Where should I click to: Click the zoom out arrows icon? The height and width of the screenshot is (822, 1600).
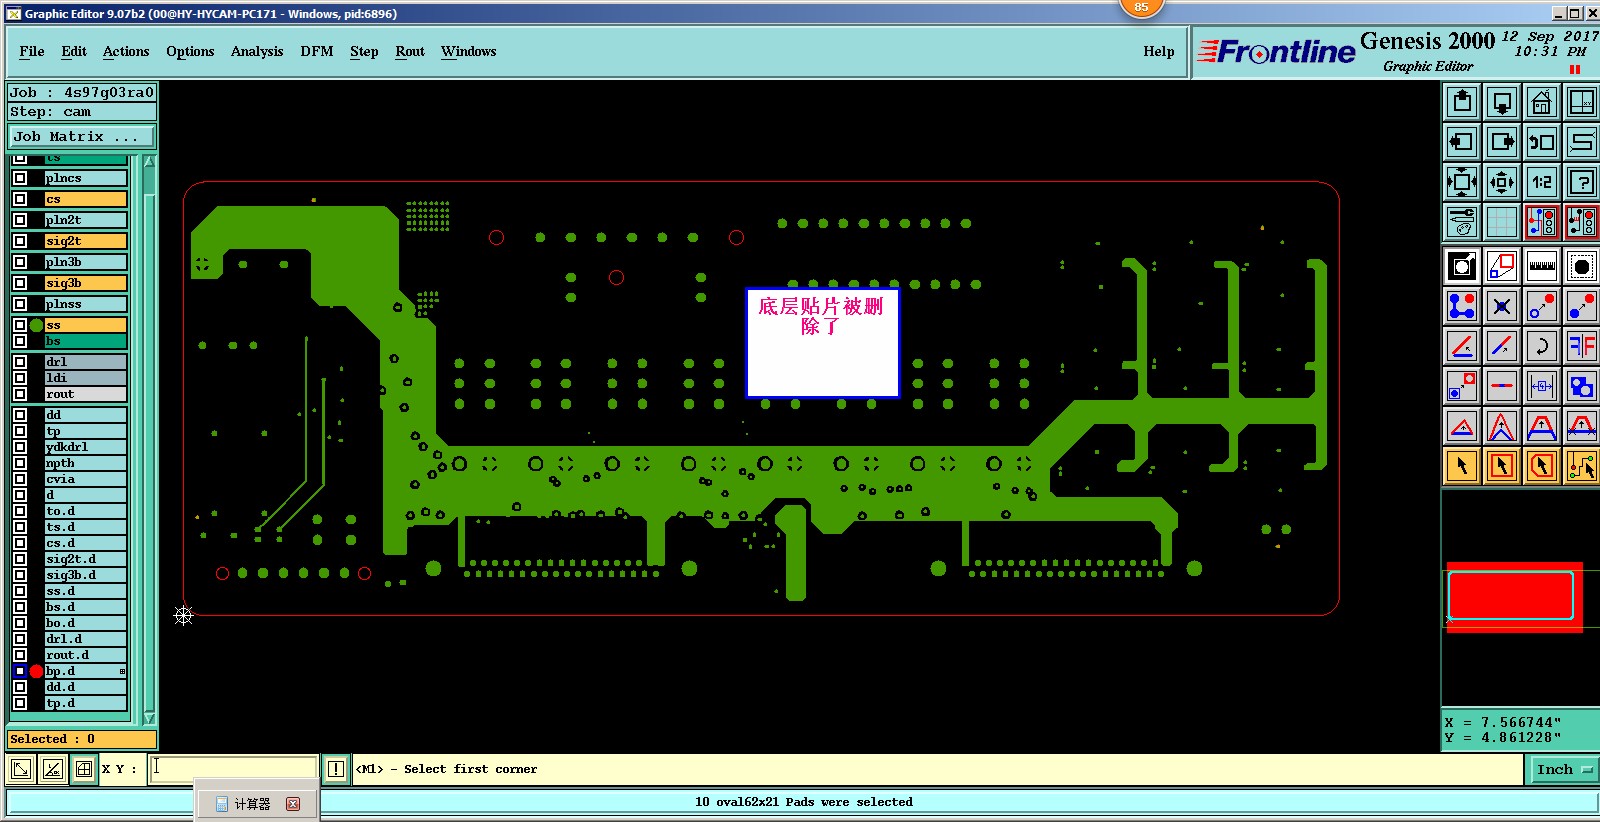click(x=1502, y=182)
